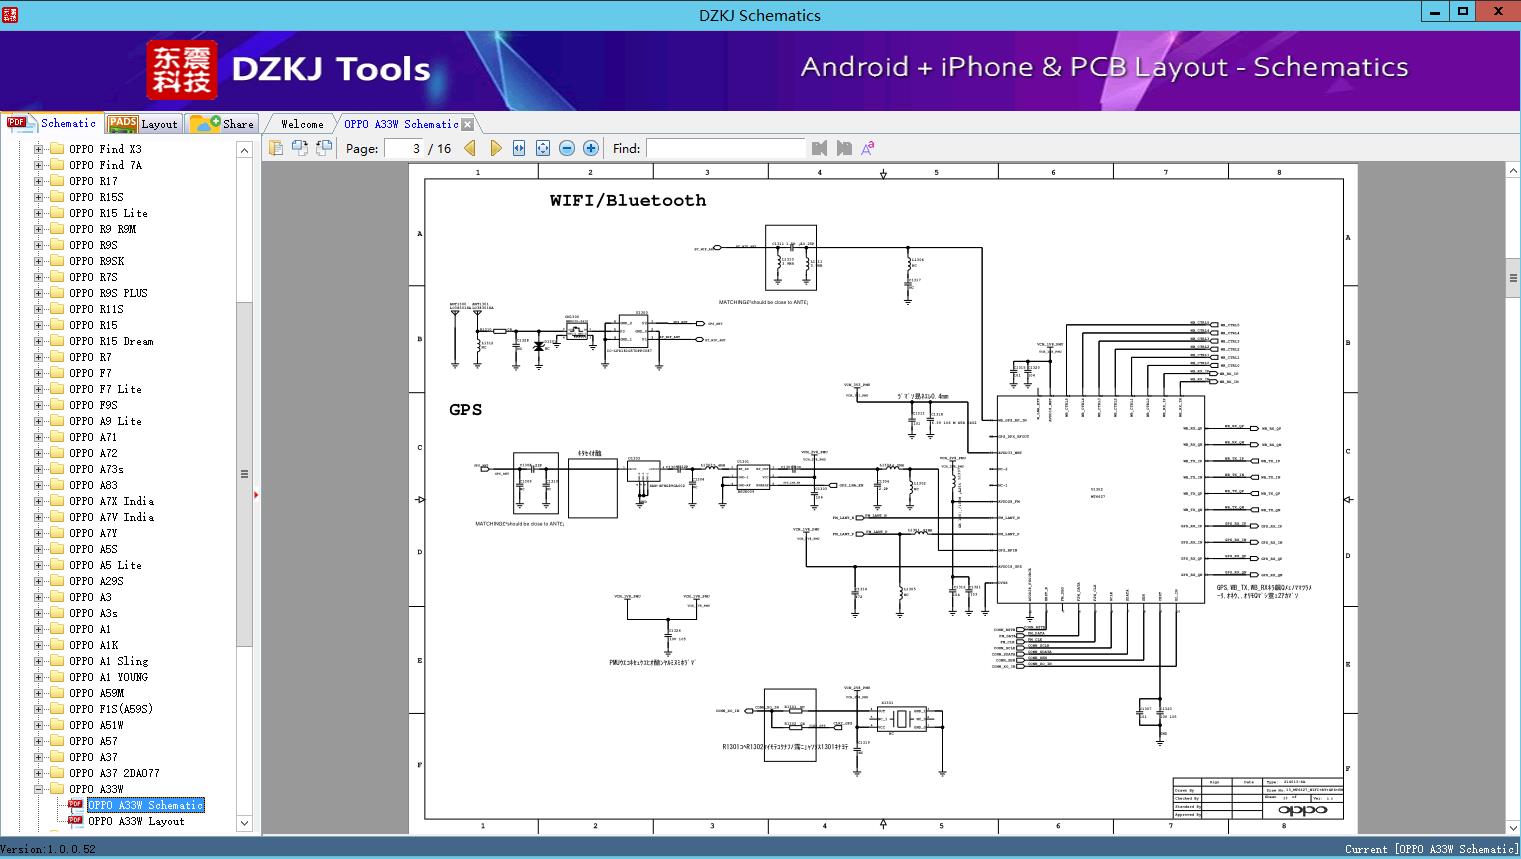Screen dimensions: 1521x859
Task: Click the OPPO A57 folder icon
Action: coord(57,741)
